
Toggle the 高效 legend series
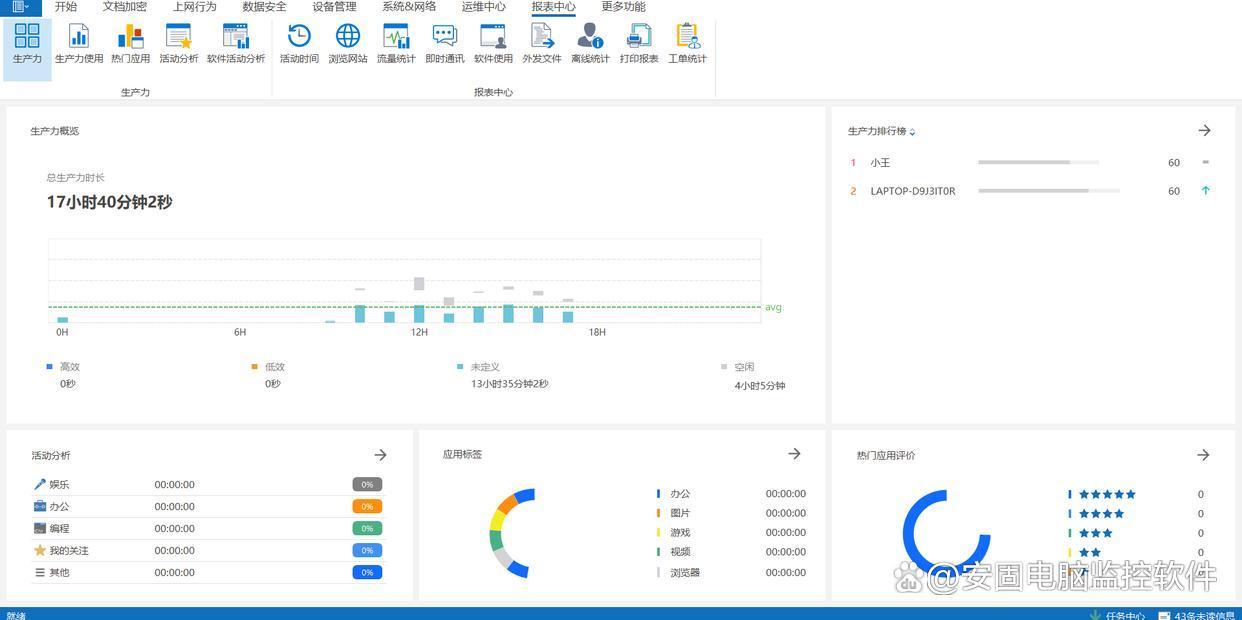pyautogui.click(x=68, y=367)
